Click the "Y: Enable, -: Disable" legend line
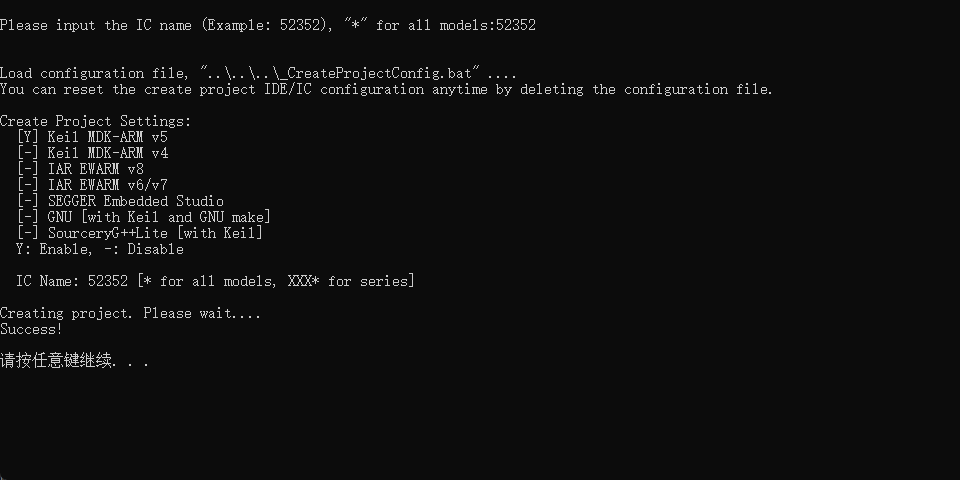 99,249
